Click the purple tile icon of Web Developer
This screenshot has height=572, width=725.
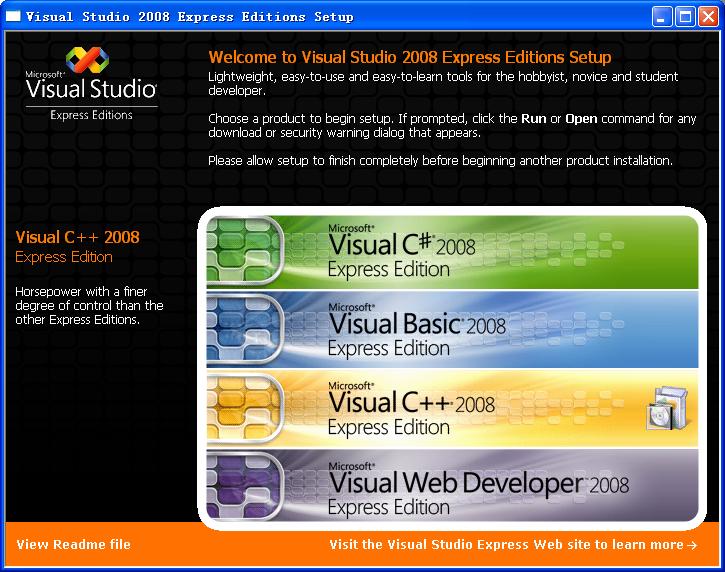tap(245, 485)
